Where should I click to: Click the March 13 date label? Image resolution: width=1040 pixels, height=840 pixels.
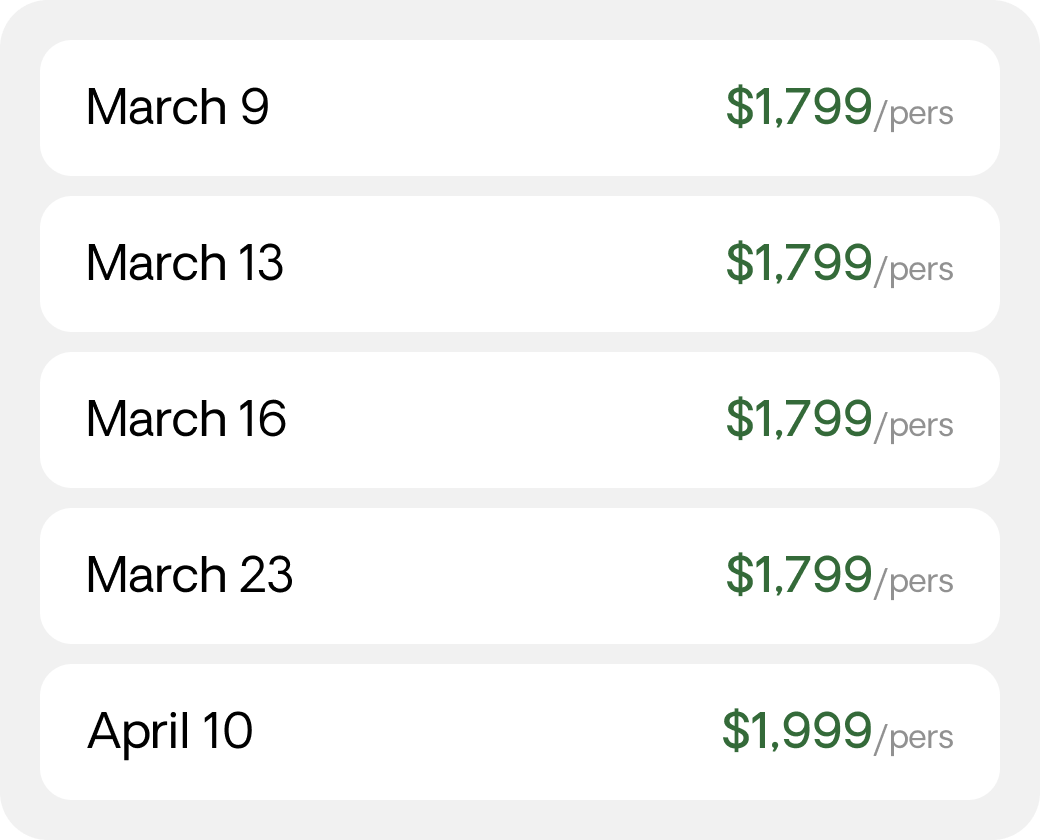click(x=185, y=263)
